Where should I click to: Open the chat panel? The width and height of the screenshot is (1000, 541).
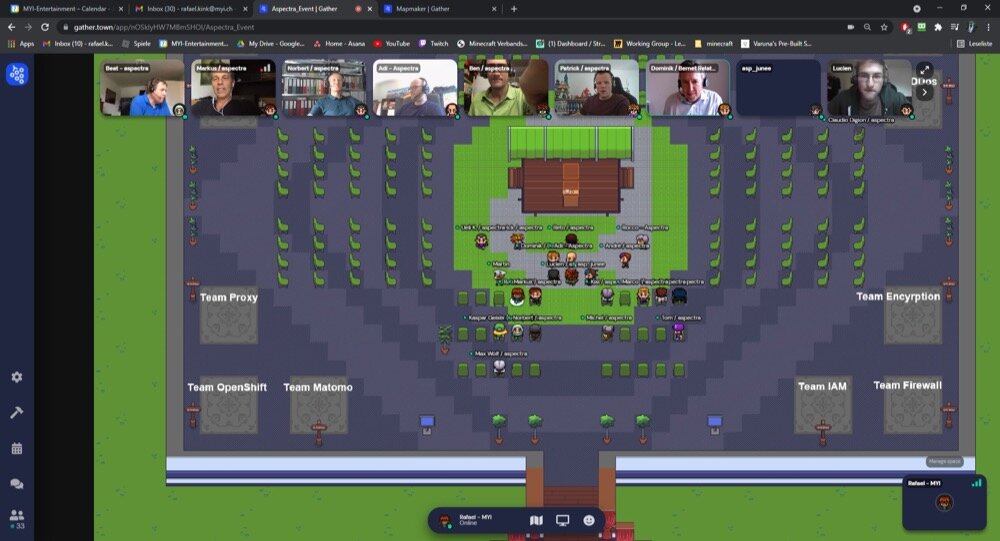point(17,484)
